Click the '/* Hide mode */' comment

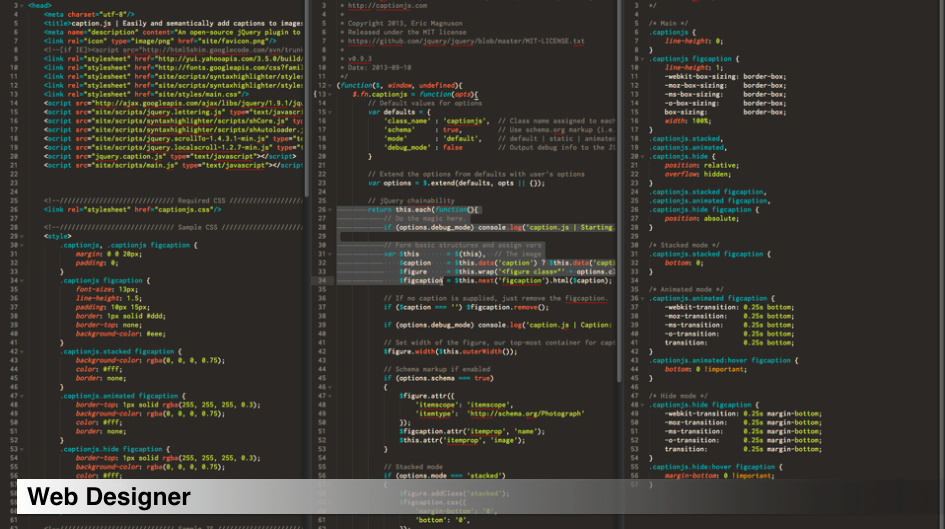680,396
